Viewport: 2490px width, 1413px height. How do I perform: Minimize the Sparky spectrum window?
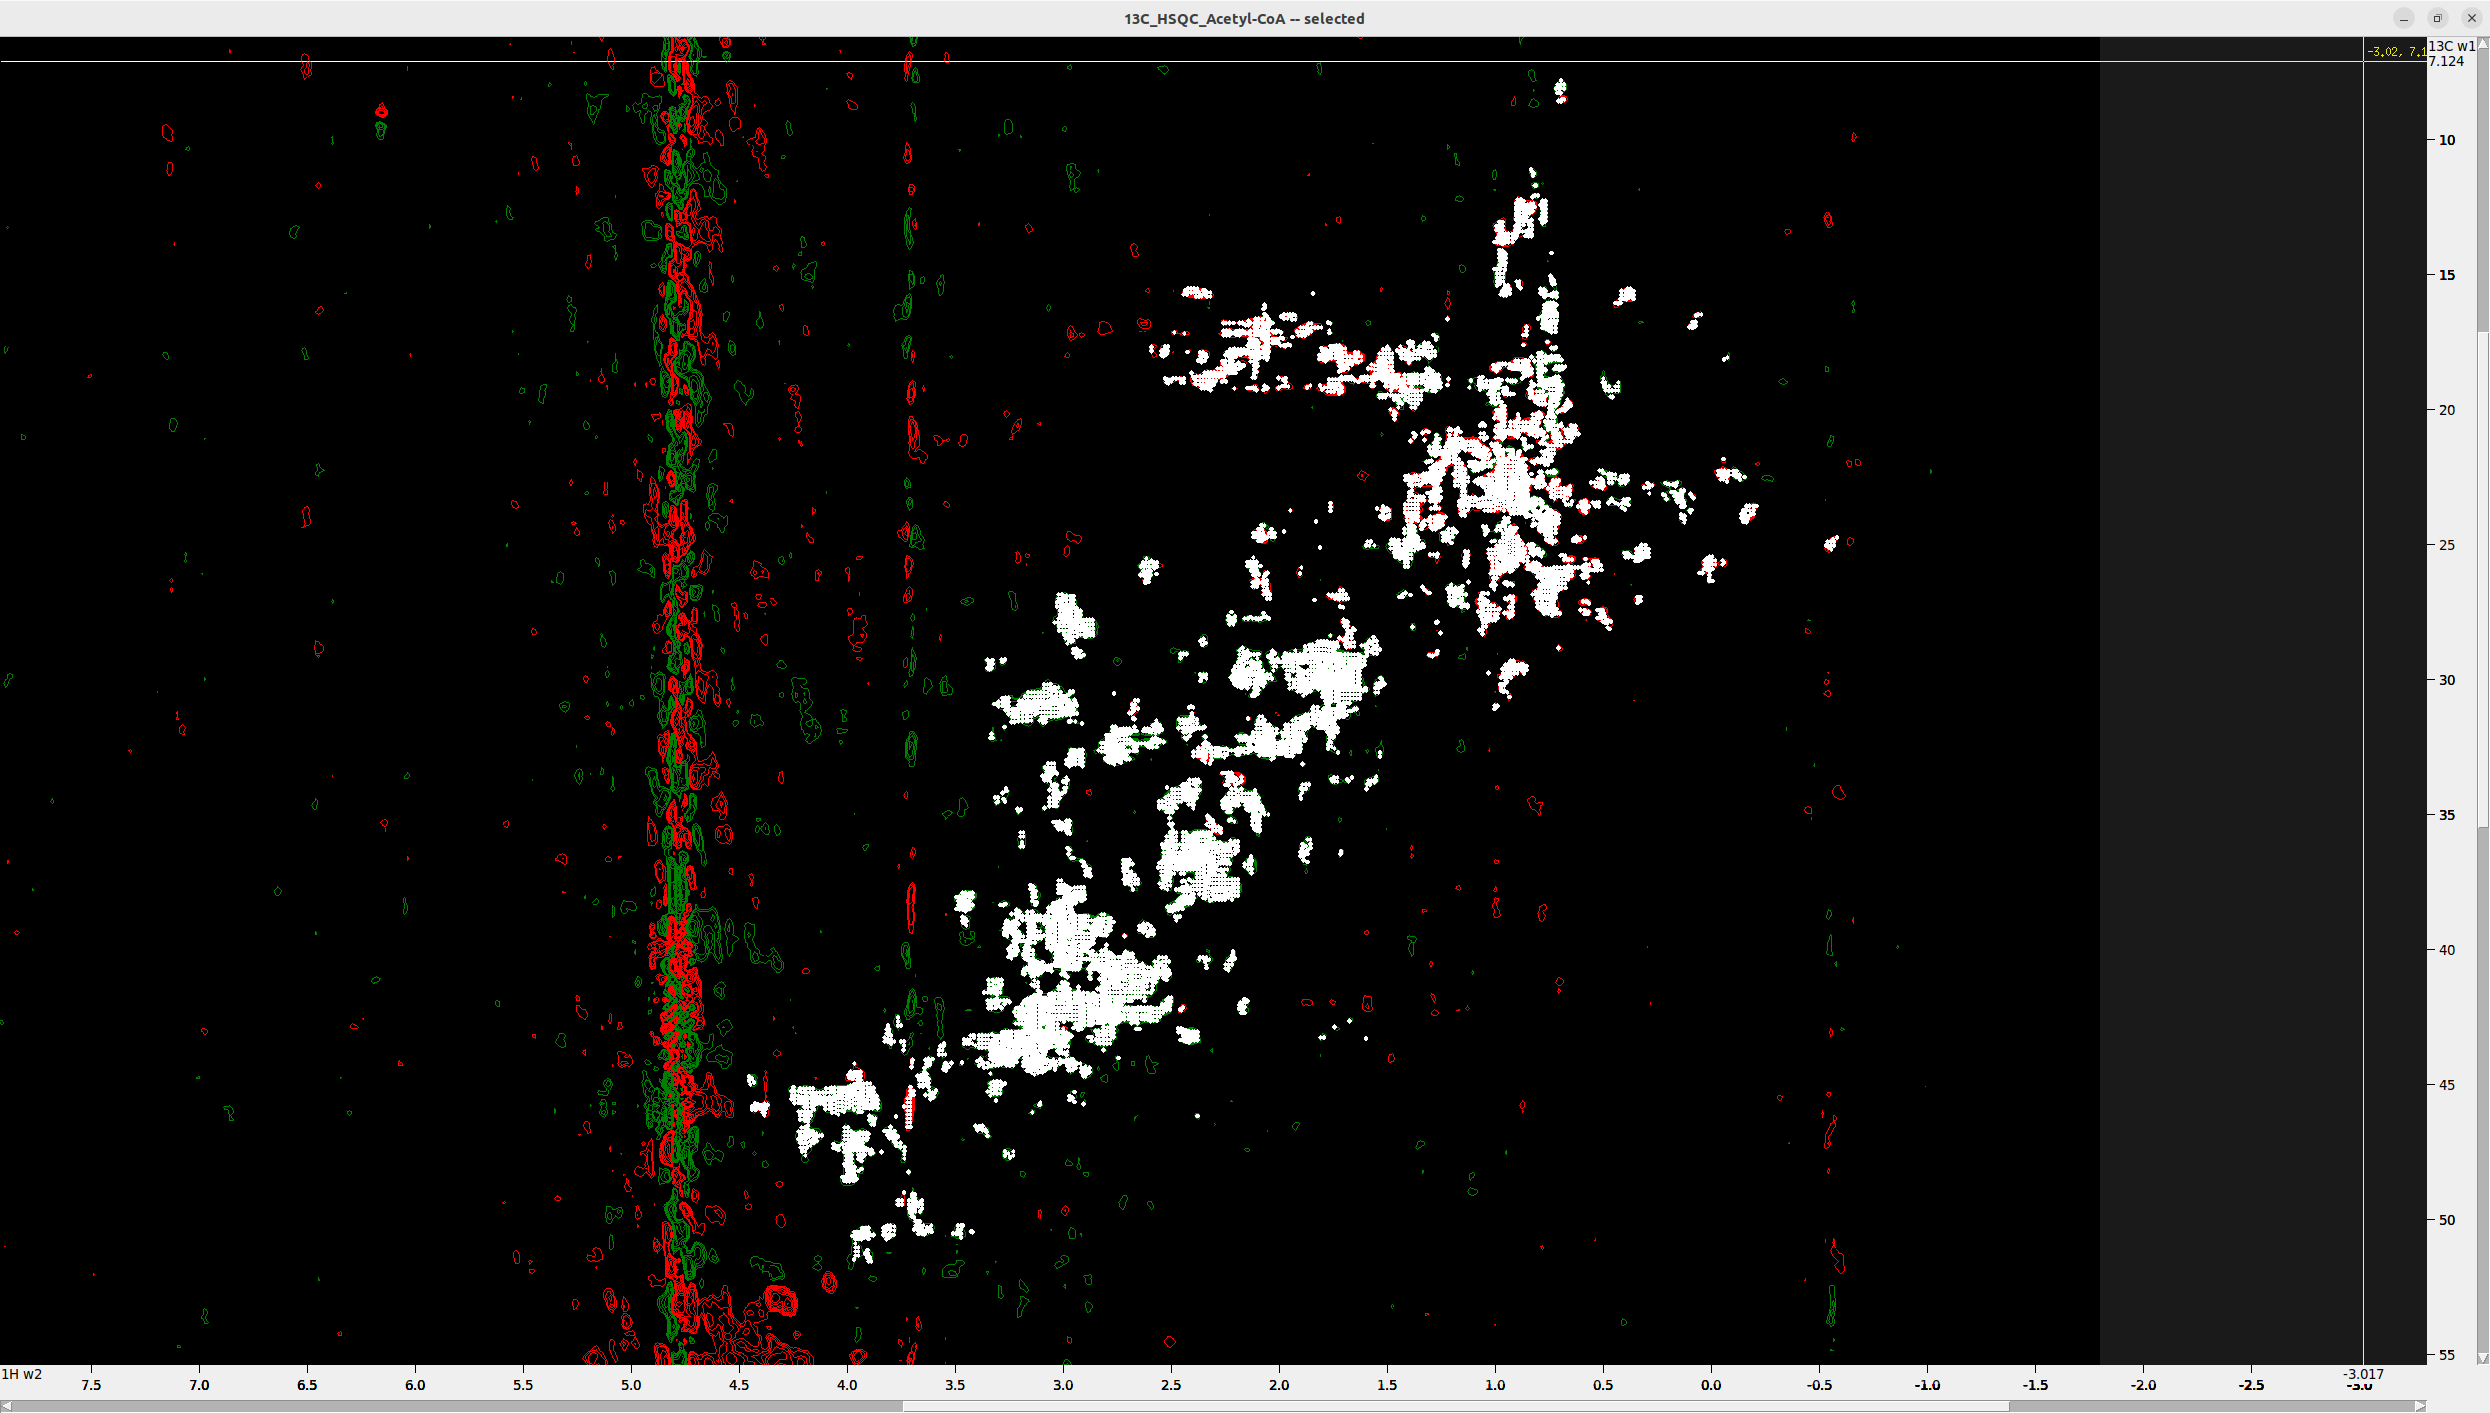pos(2403,18)
